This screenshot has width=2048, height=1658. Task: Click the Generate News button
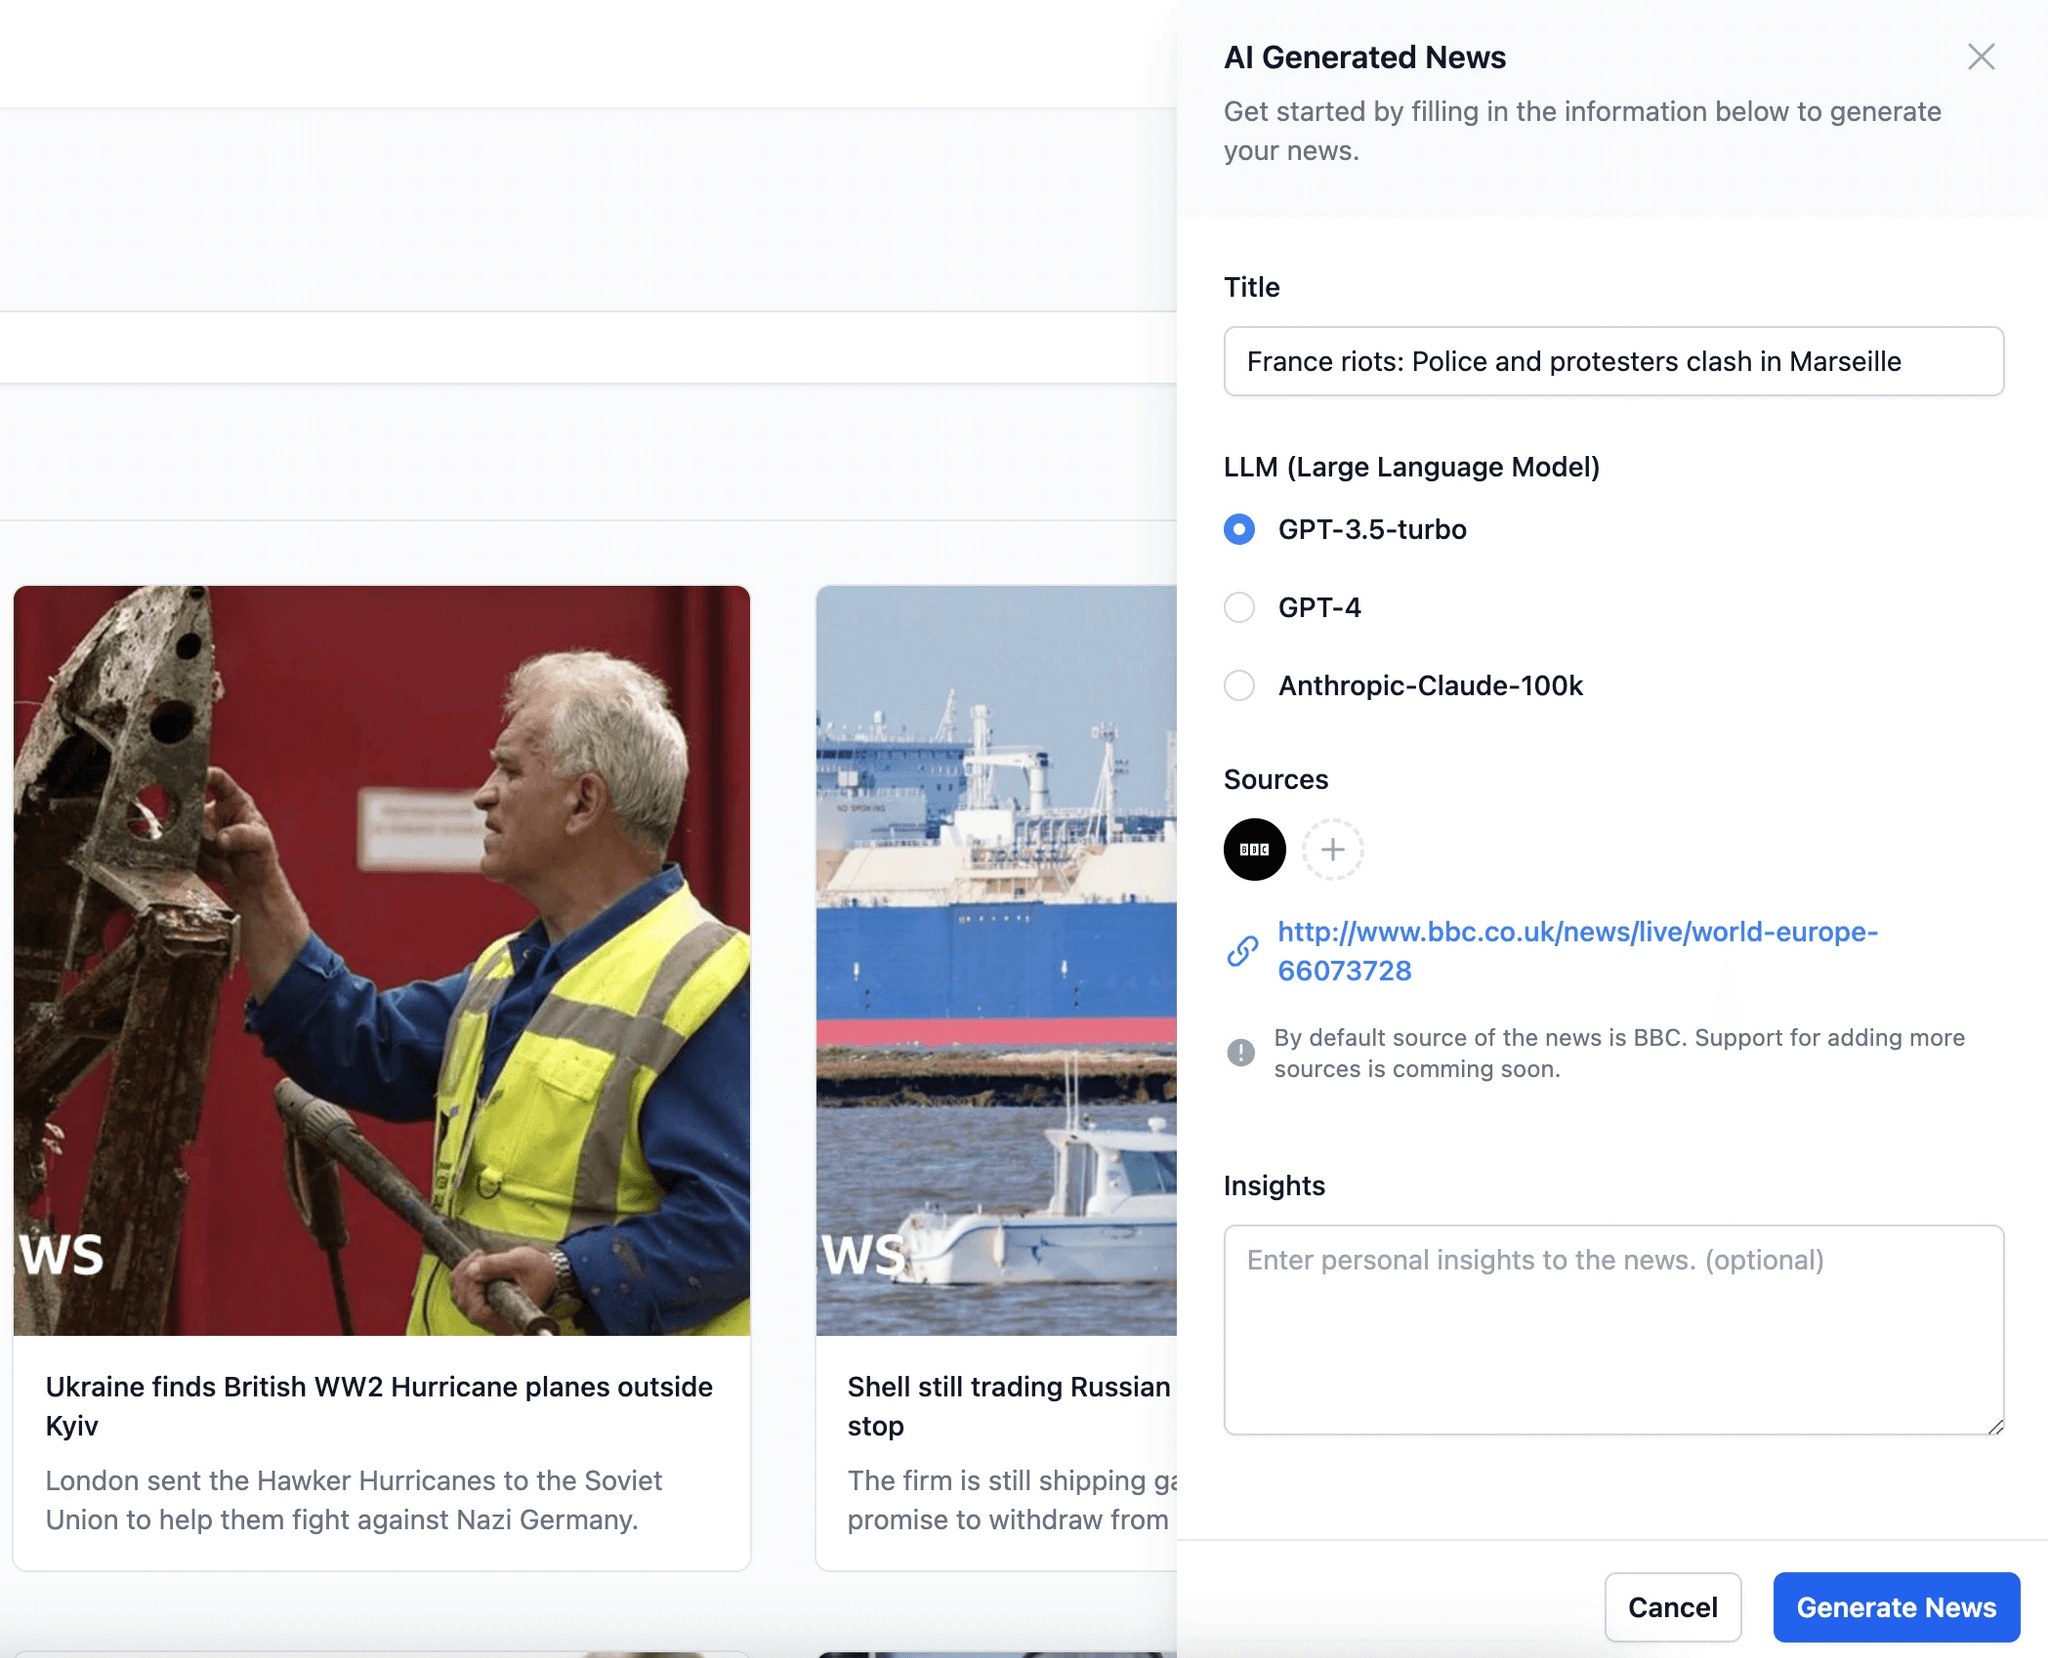(x=1895, y=1607)
